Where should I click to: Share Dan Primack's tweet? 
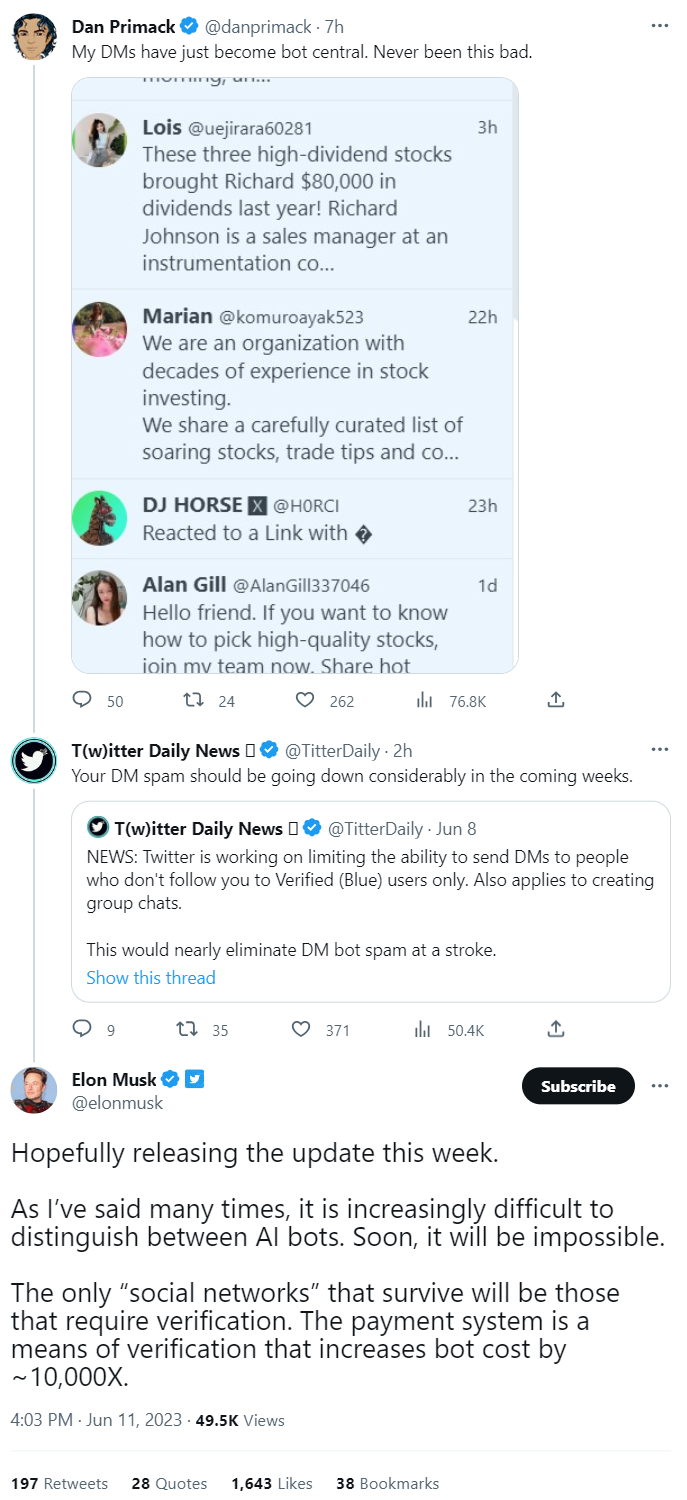[557, 700]
